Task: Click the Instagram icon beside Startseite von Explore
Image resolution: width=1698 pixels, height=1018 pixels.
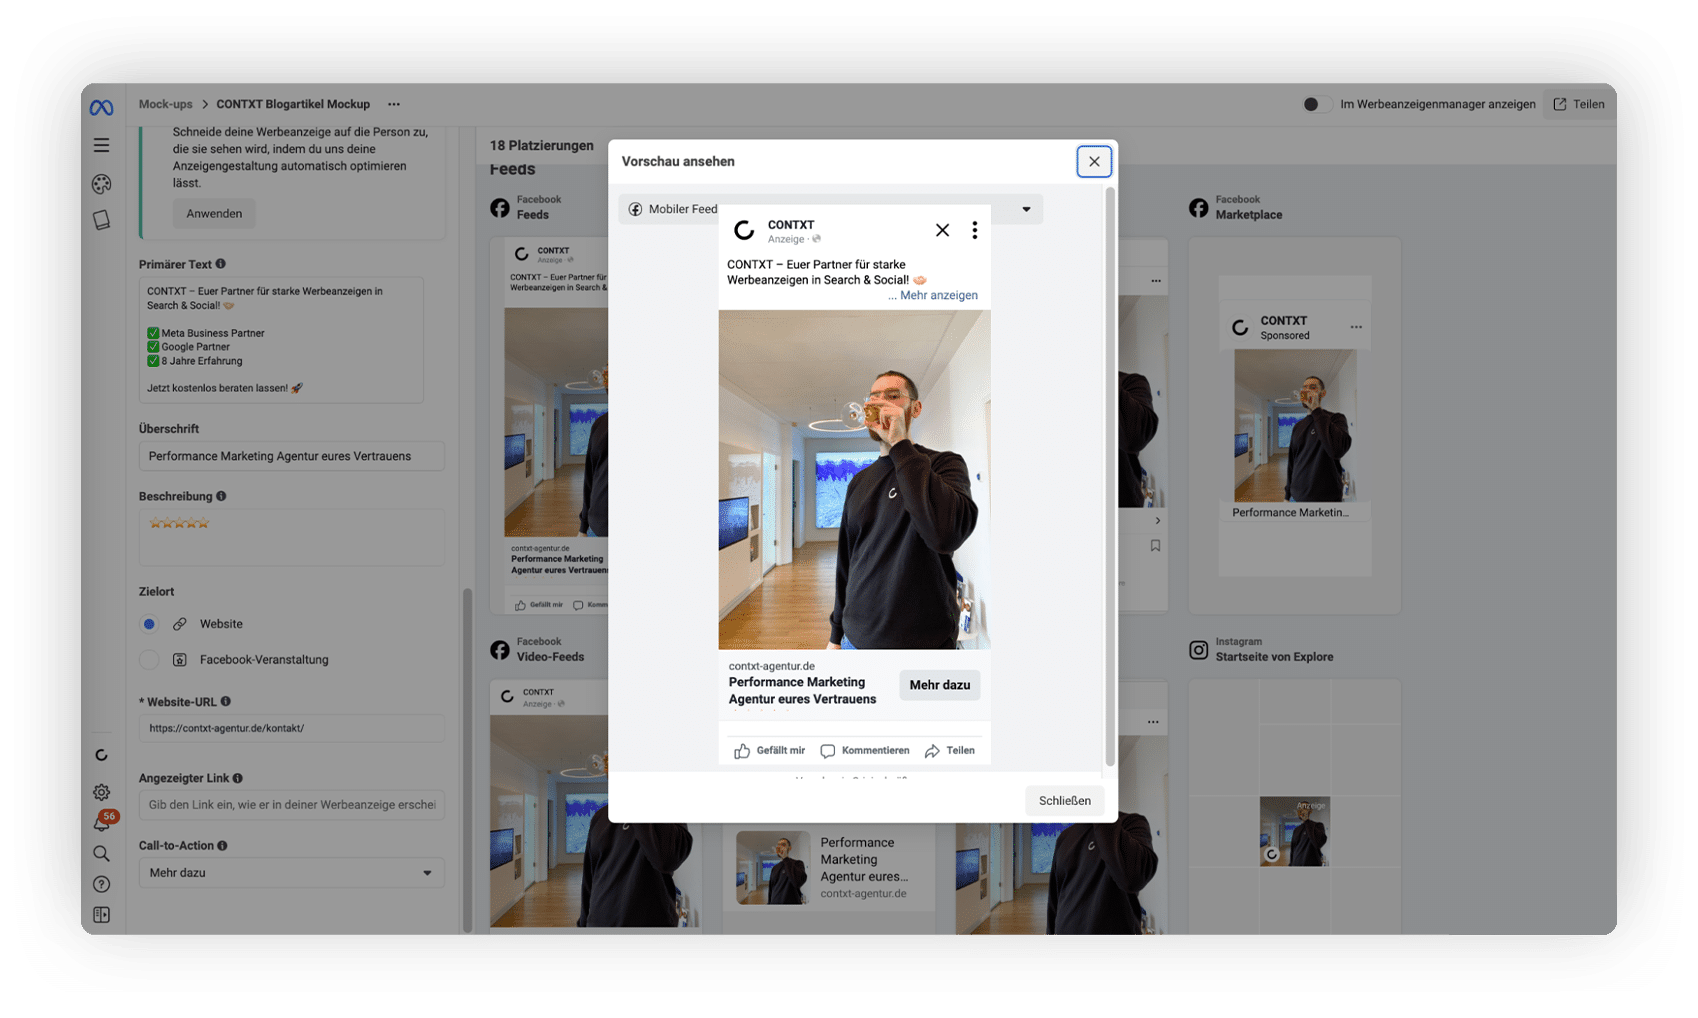Action: click(x=1198, y=650)
